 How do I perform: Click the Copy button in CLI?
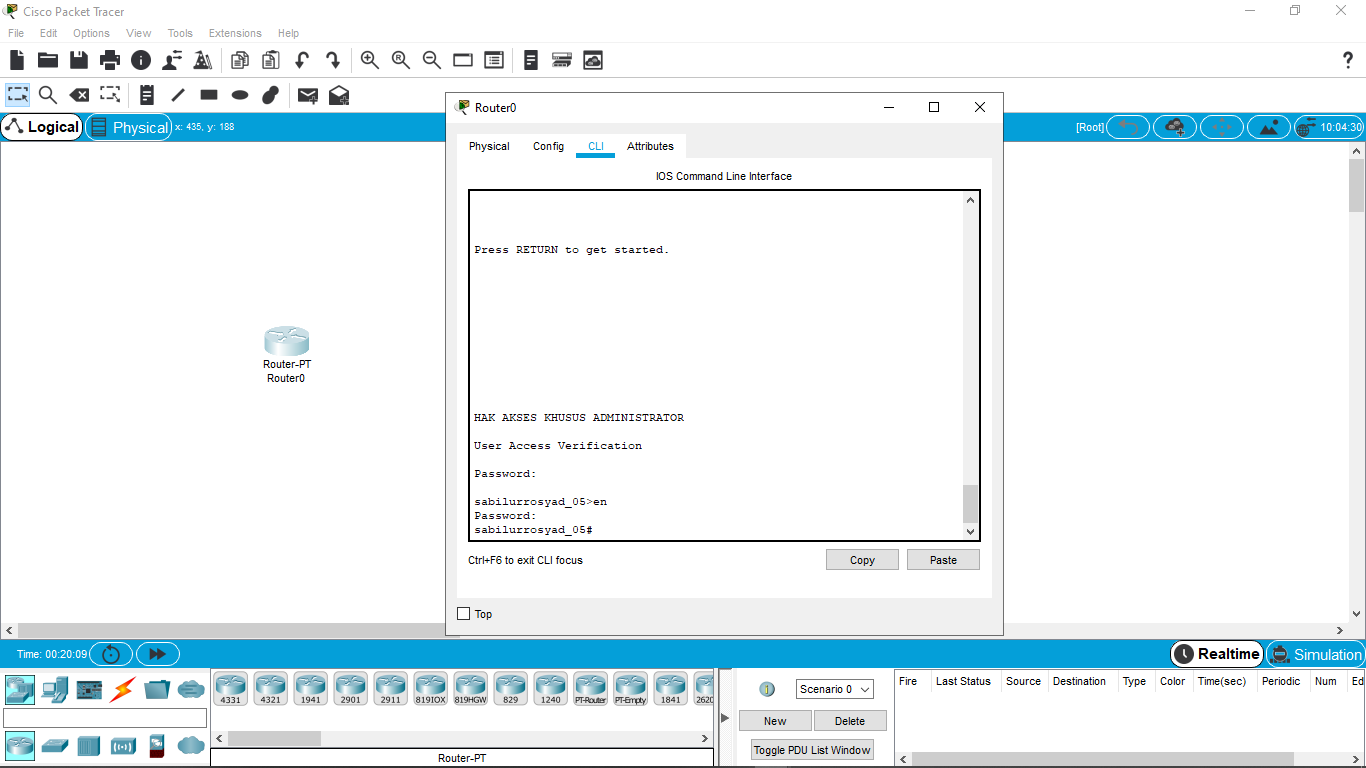862,560
